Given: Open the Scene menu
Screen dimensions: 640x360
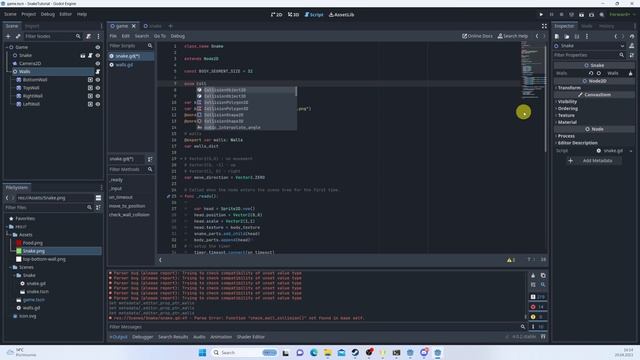Looking at the screenshot, I should click(x=10, y=14).
